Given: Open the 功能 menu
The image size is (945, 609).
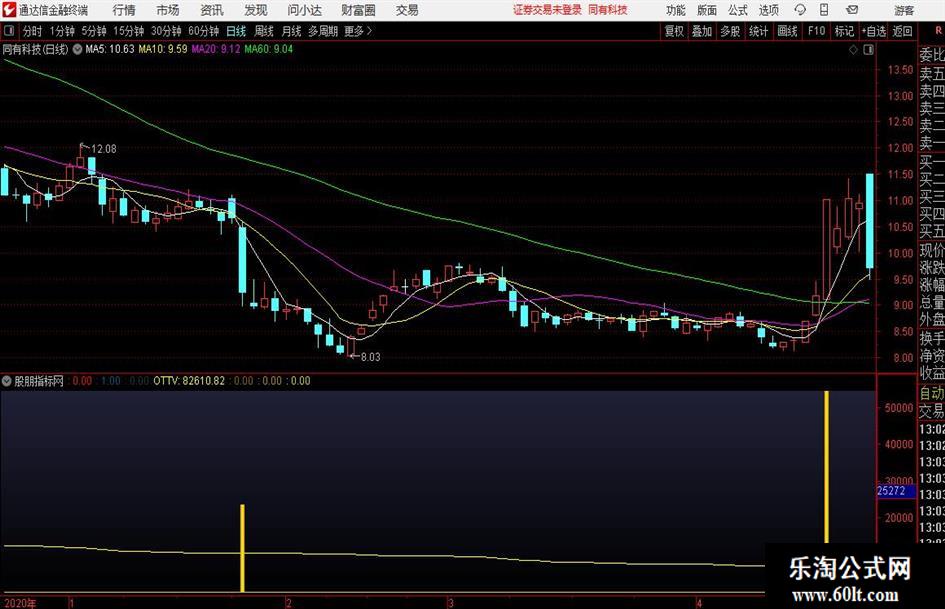Looking at the screenshot, I should coord(676,10).
